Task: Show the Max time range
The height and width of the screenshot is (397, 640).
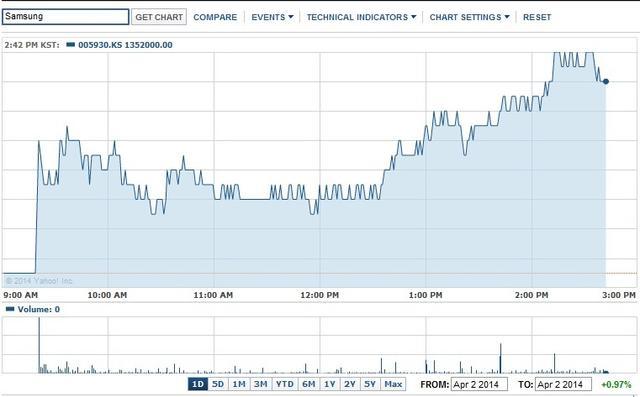Action: (x=393, y=384)
